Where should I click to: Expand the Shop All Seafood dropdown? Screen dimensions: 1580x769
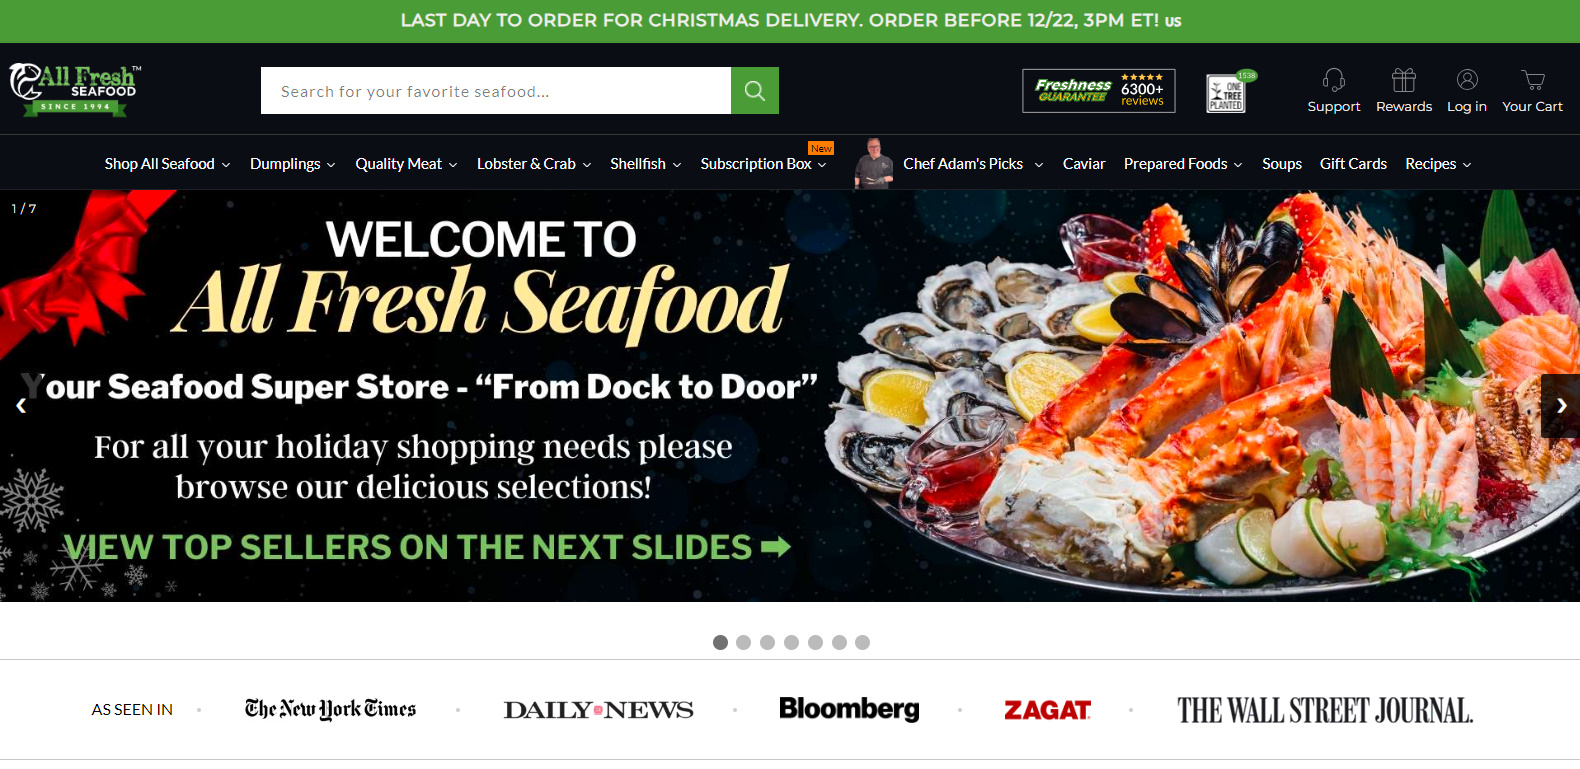[167, 164]
